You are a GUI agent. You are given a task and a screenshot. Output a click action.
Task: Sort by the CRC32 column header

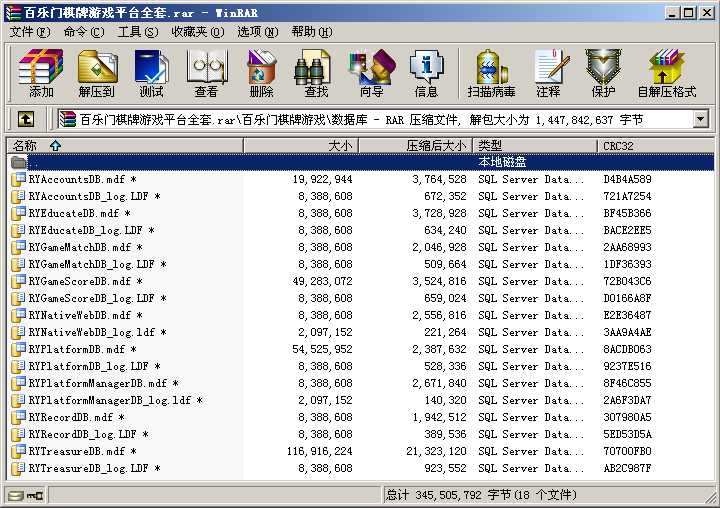click(656, 146)
